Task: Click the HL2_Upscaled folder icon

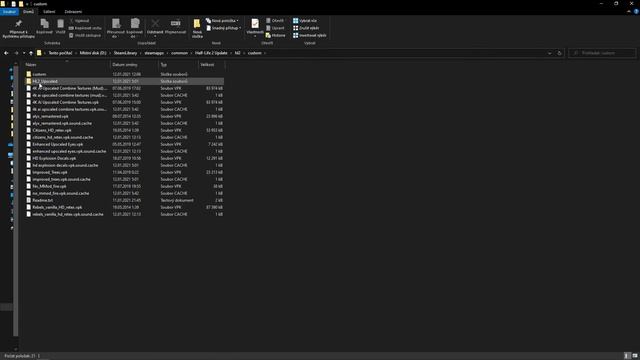Action: (x=29, y=81)
